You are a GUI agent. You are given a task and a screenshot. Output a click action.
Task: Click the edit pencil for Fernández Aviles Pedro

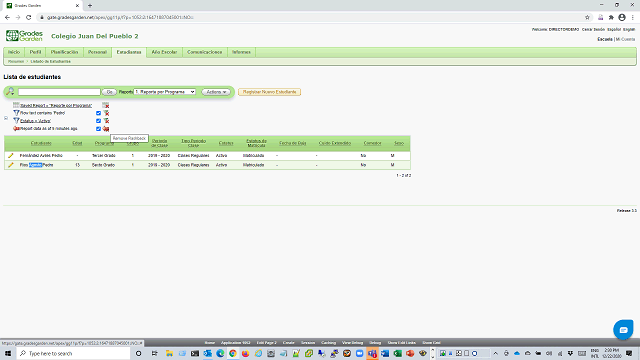(11, 156)
